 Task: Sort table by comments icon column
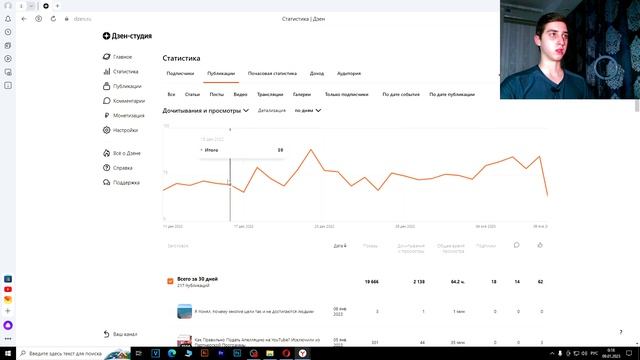pyautogui.click(x=517, y=245)
